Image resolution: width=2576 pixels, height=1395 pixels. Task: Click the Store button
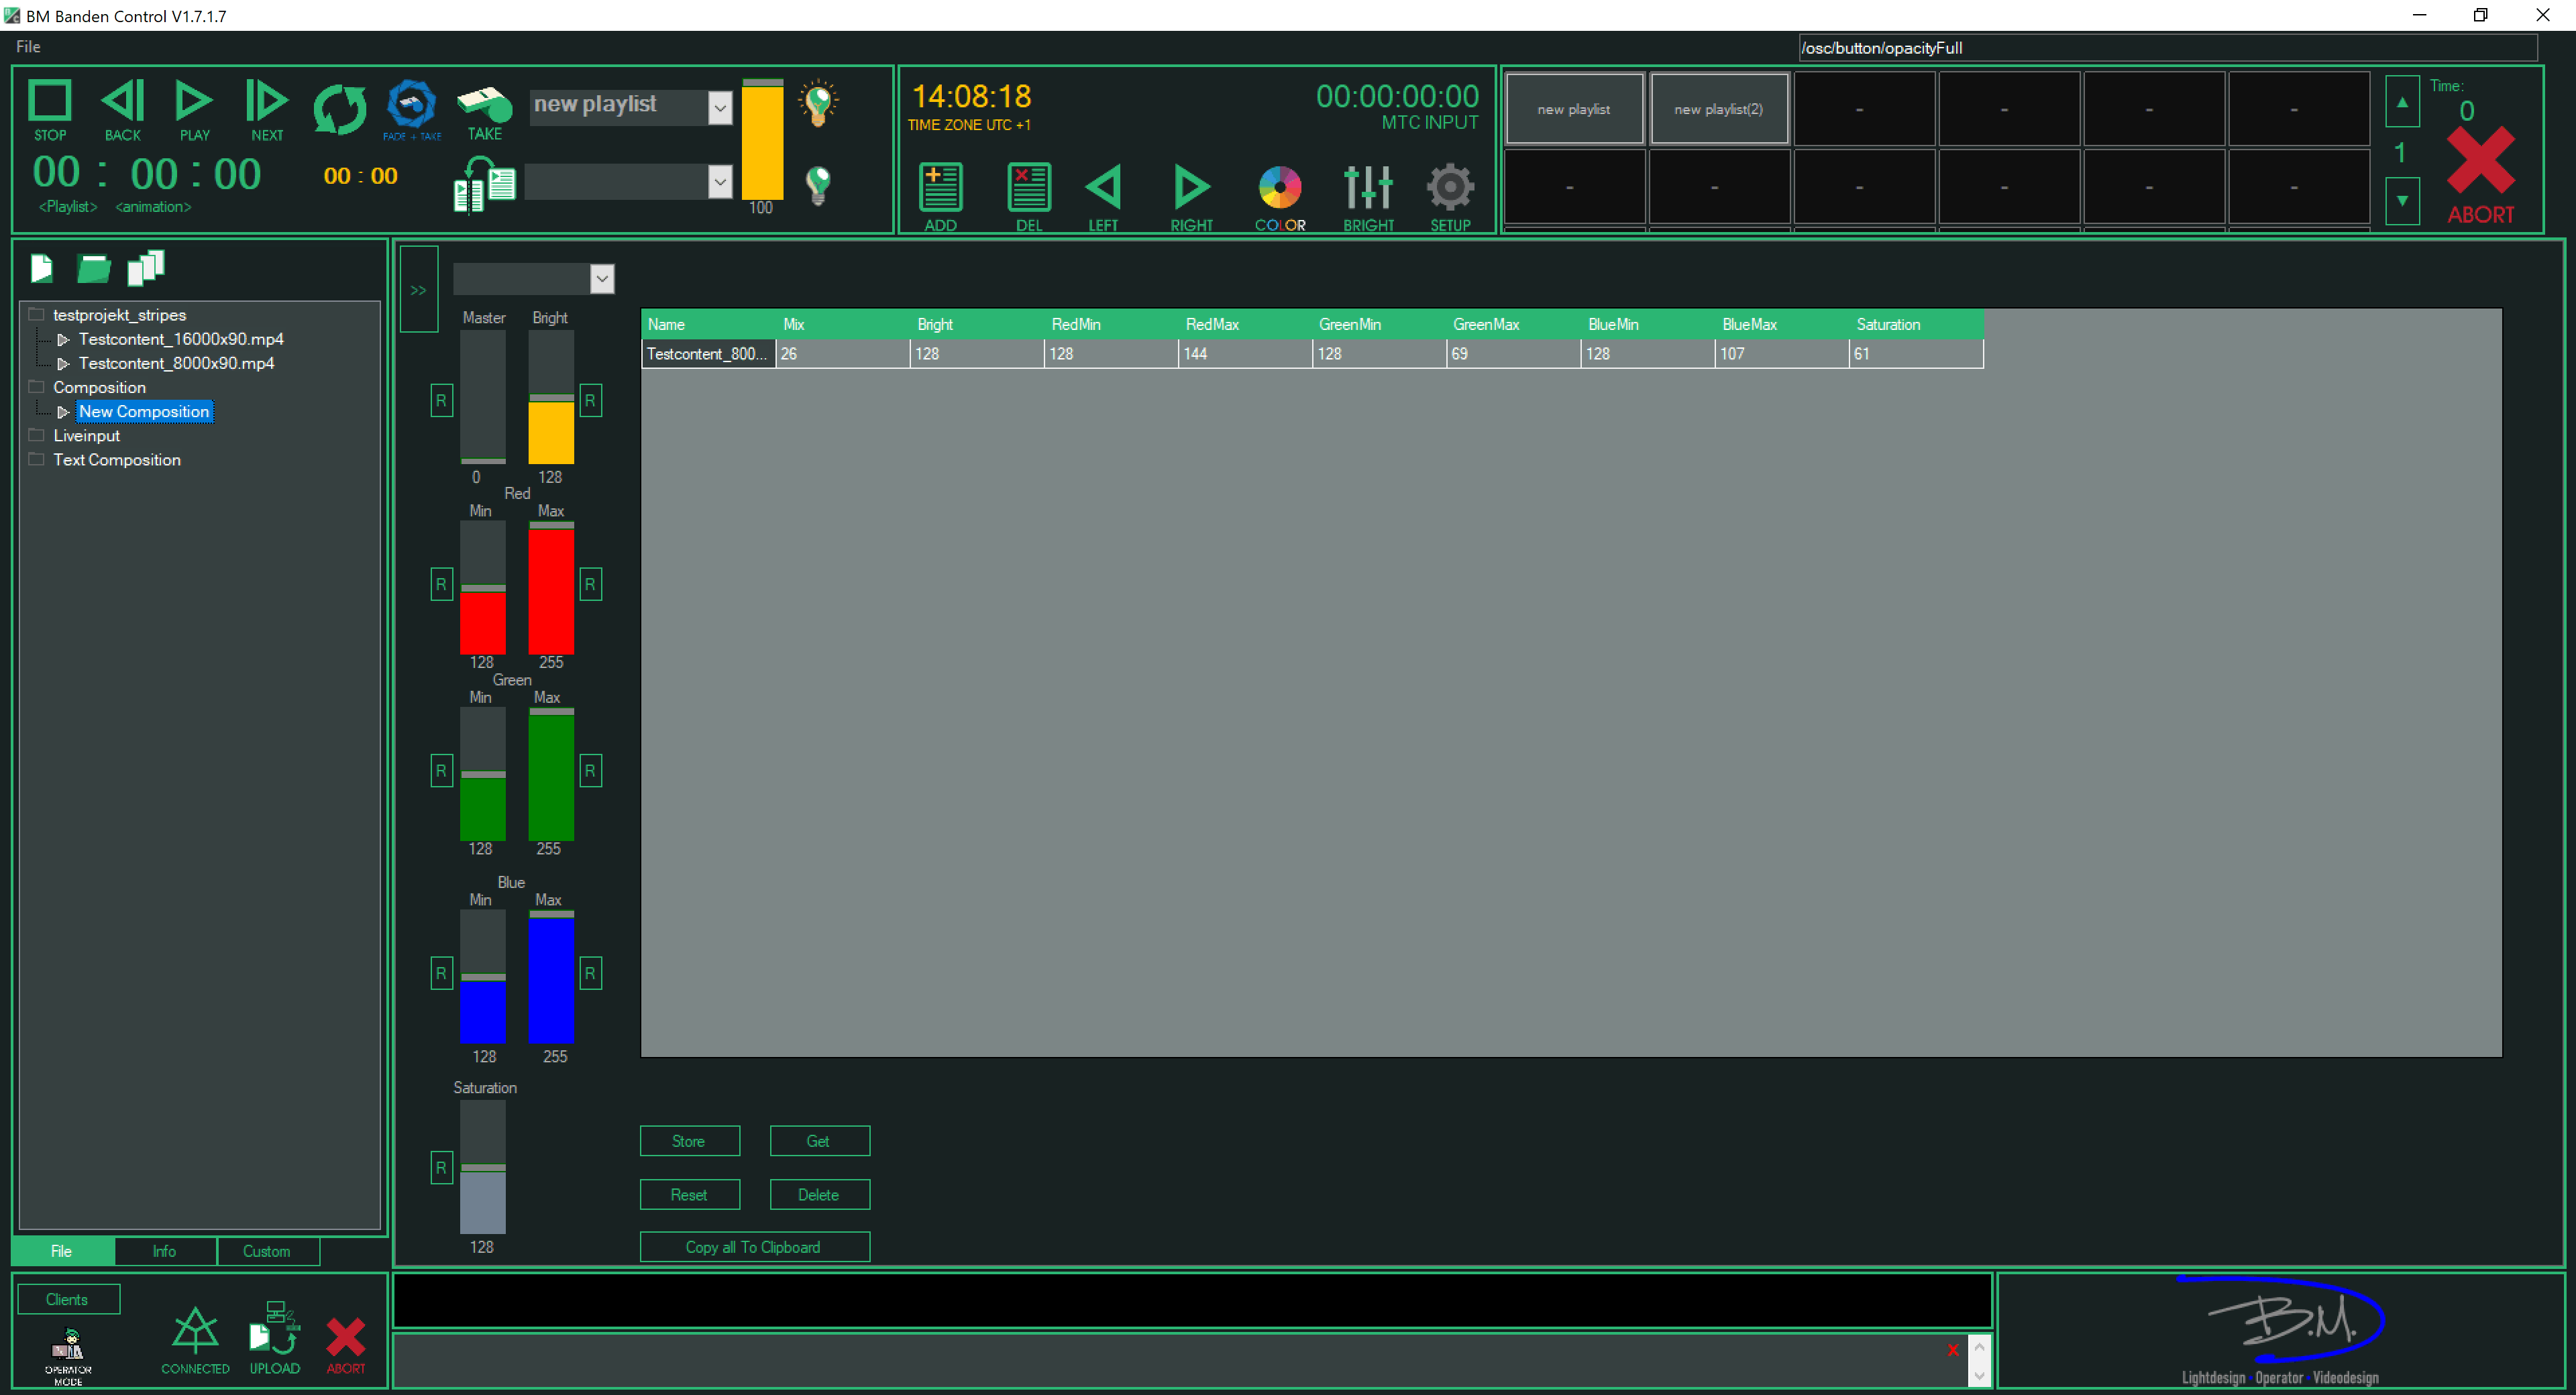[x=689, y=1141]
